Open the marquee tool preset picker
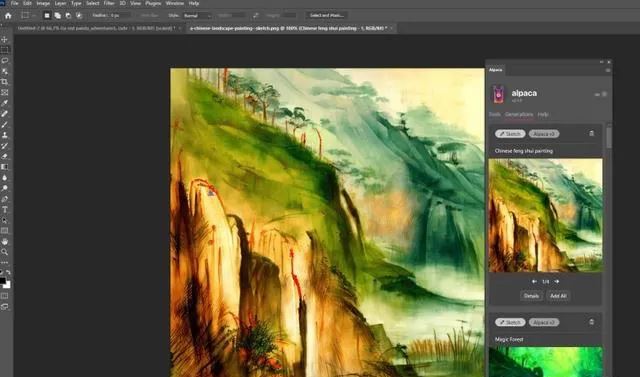 click(x=27, y=16)
